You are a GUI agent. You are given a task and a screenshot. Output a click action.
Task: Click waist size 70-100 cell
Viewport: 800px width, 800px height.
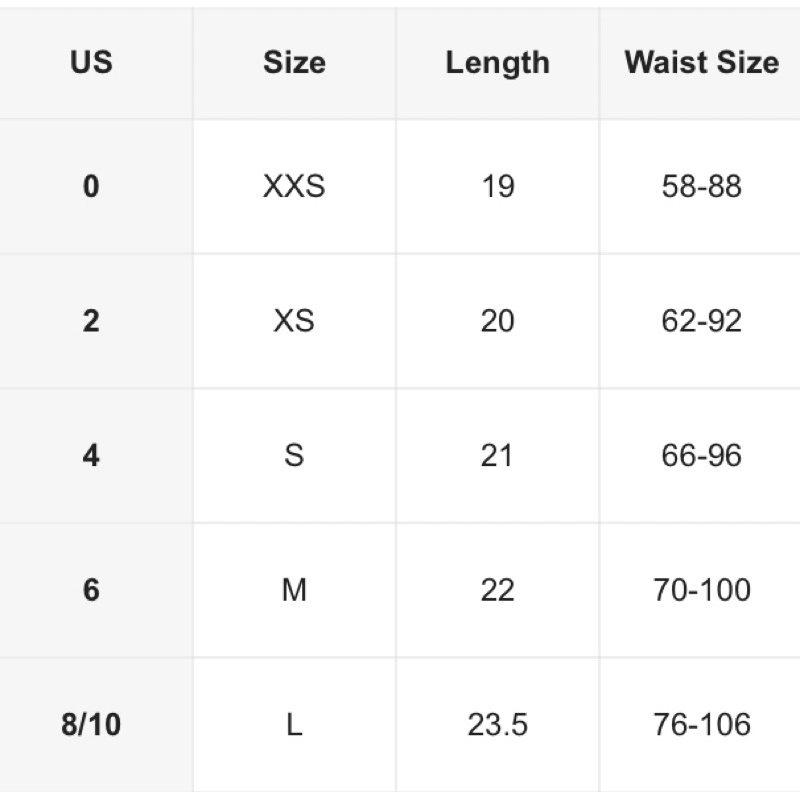pos(701,590)
